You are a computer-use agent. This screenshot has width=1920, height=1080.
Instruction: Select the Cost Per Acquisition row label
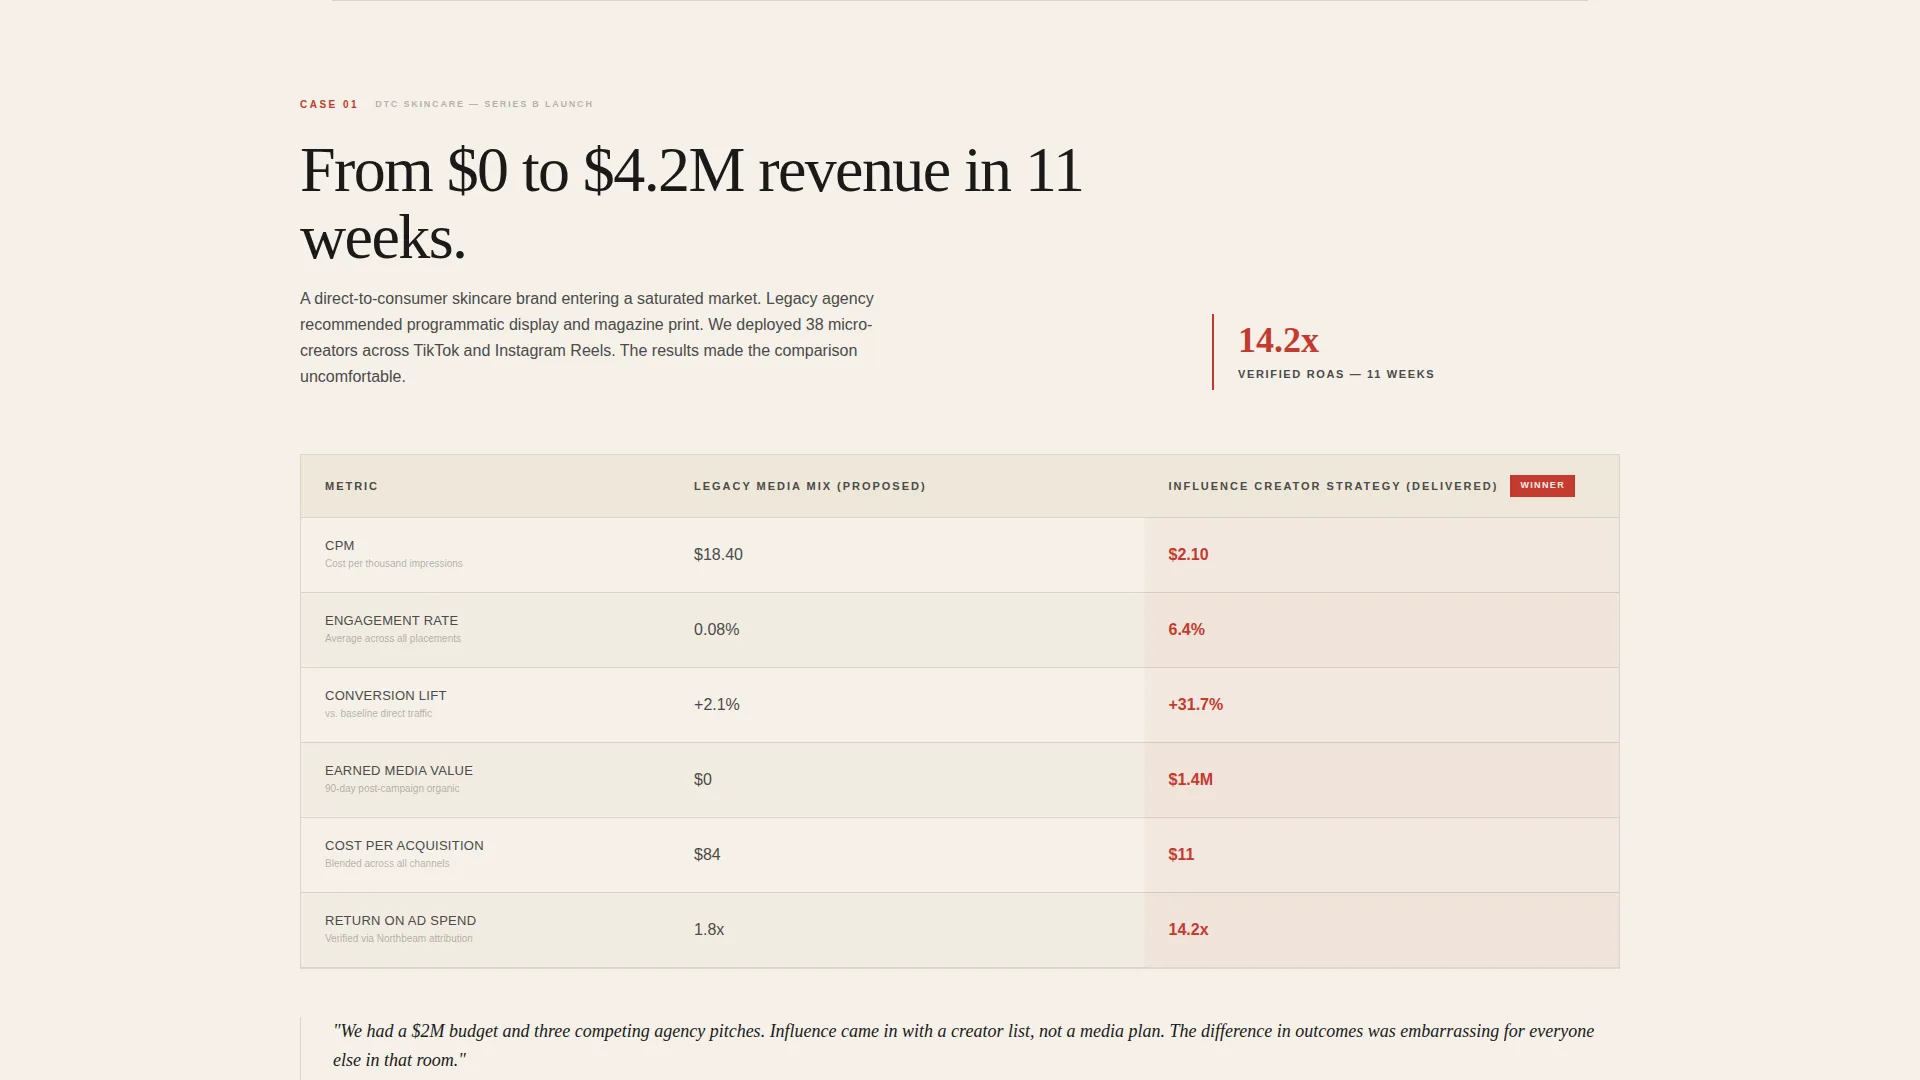(404, 846)
